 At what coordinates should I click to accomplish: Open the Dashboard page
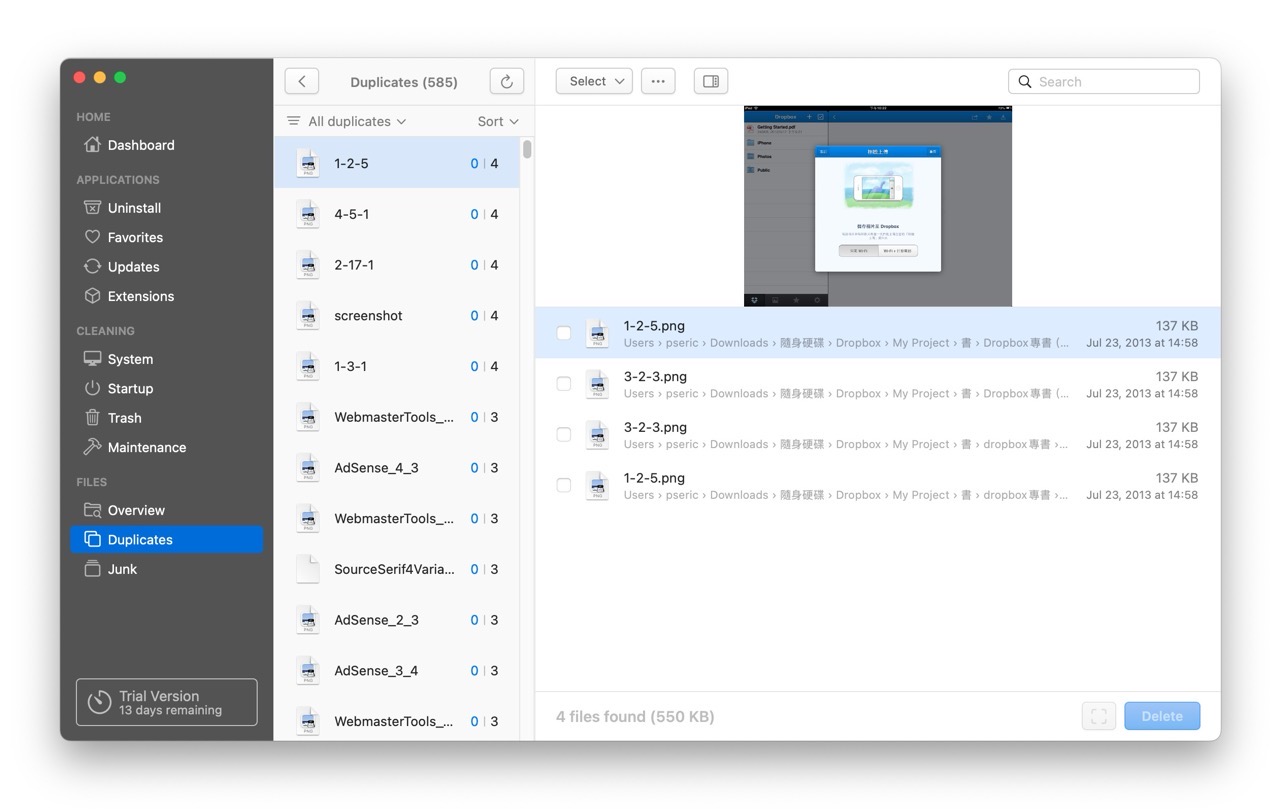tap(166, 145)
